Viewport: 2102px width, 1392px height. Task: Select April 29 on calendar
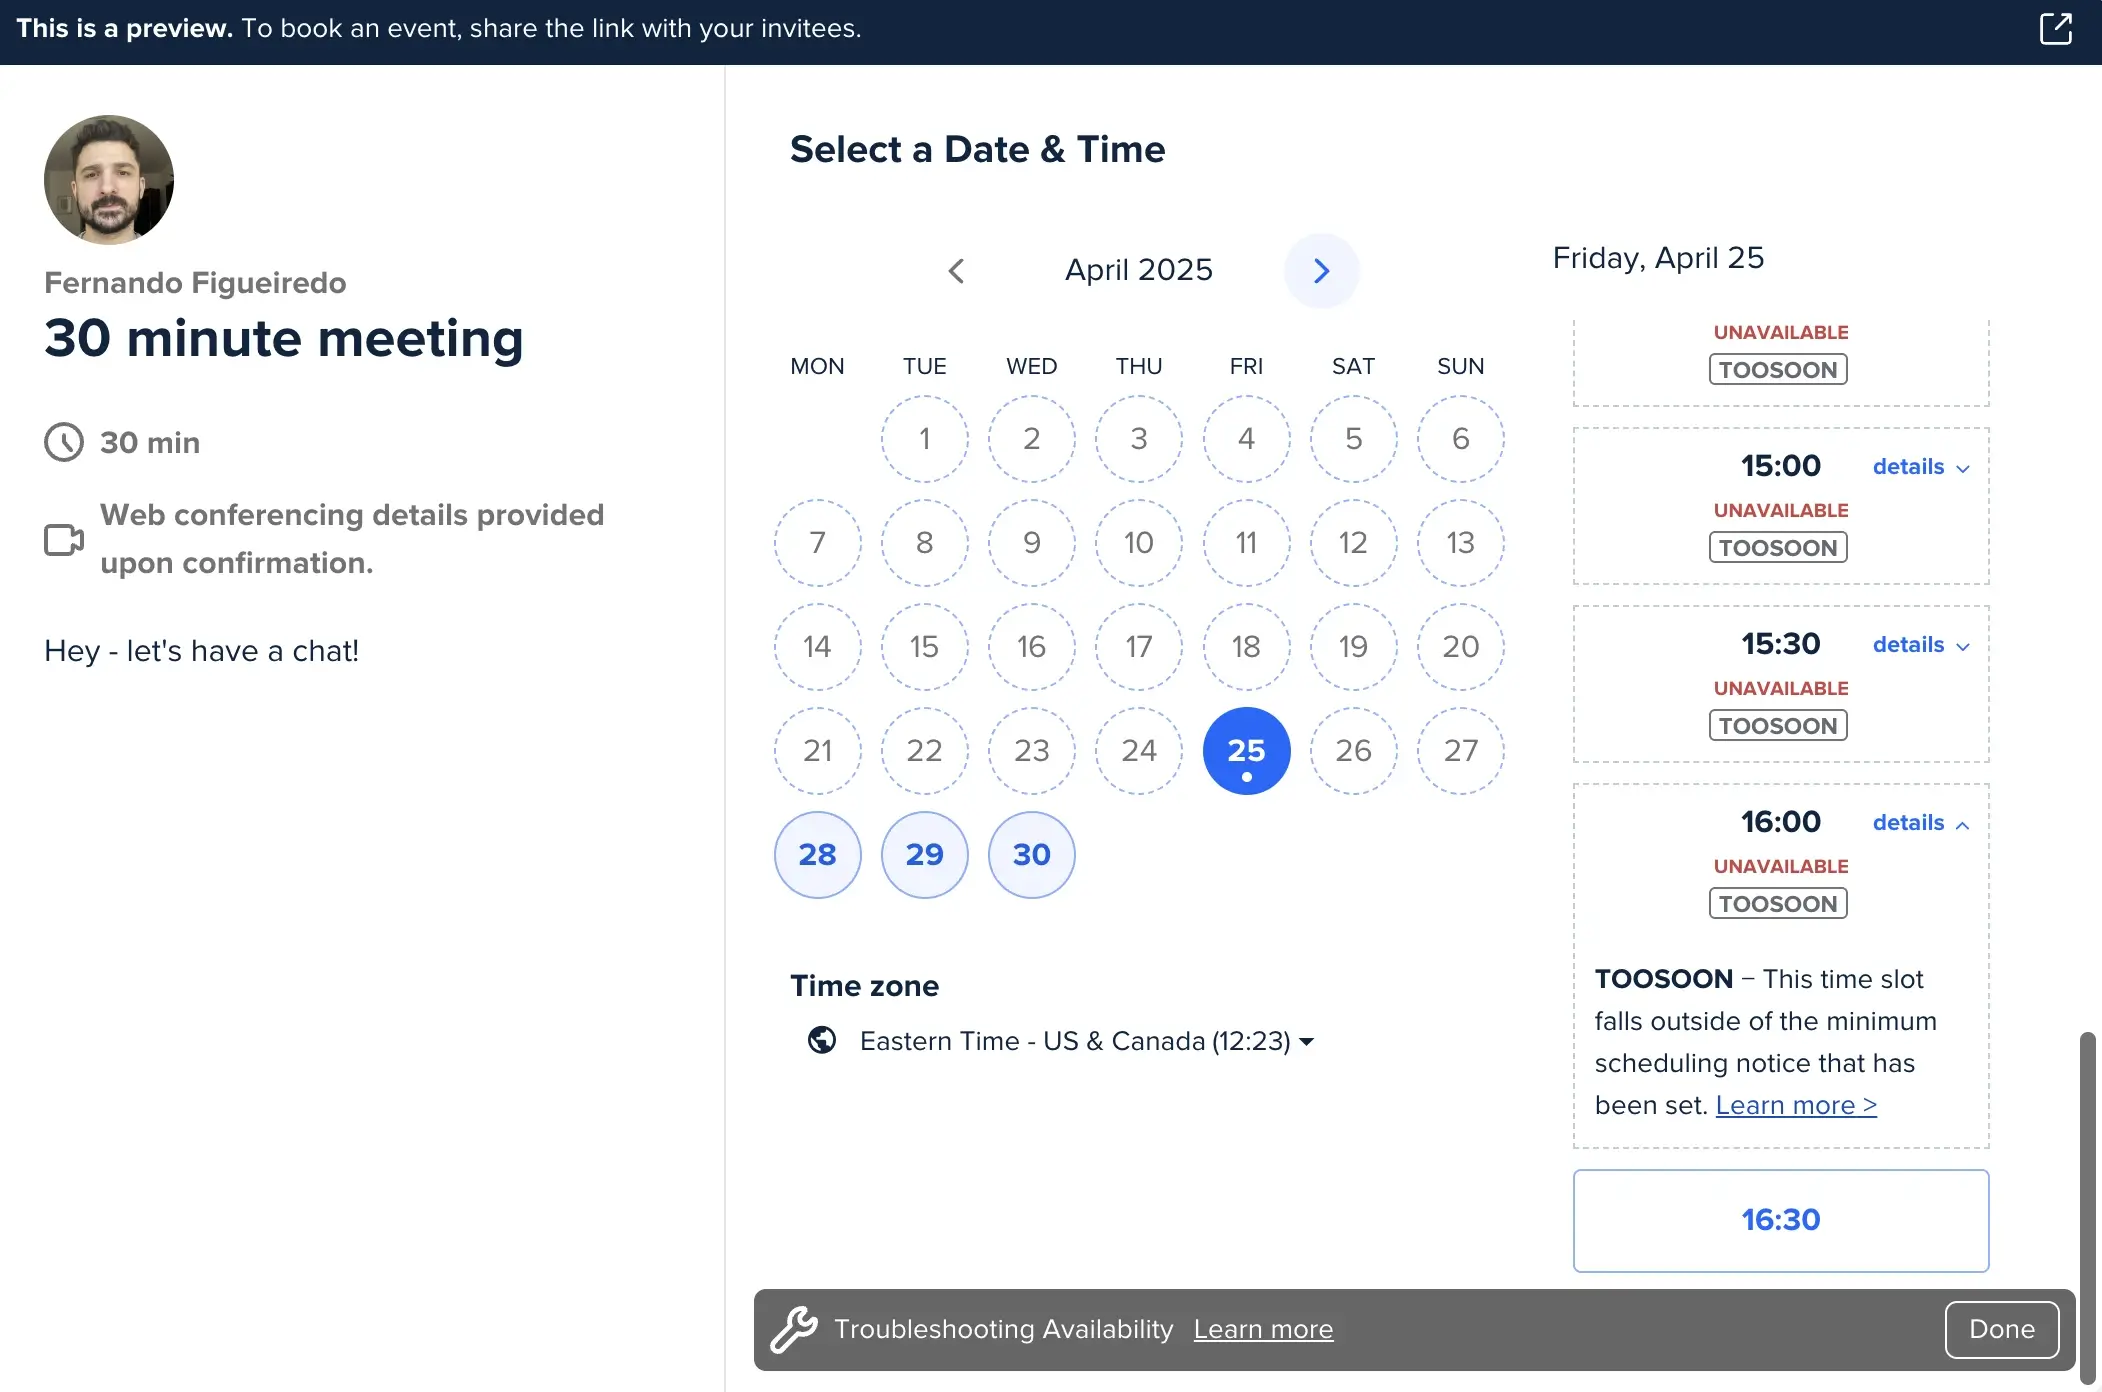(x=924, y=855)
